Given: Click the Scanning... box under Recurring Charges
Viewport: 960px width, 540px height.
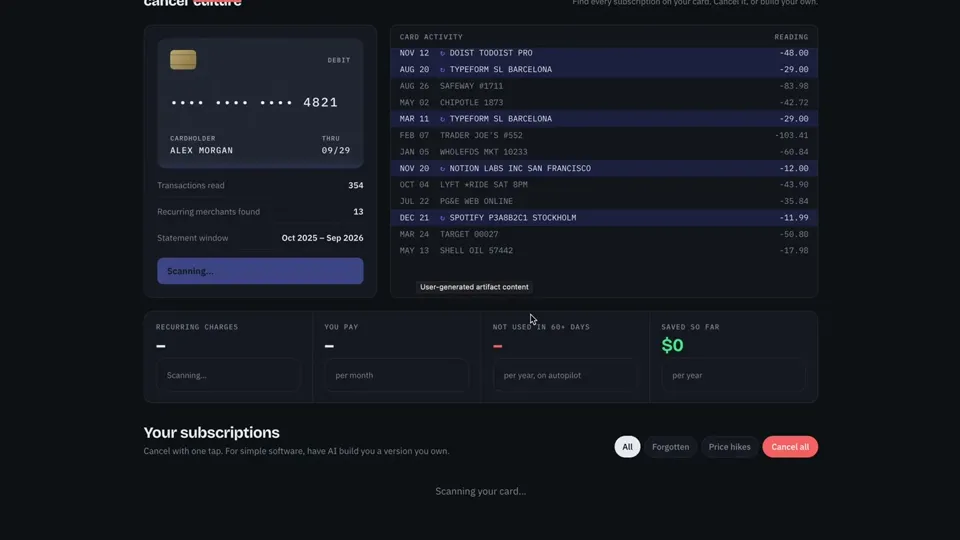Looking at the screenshot, I should 228,375.
